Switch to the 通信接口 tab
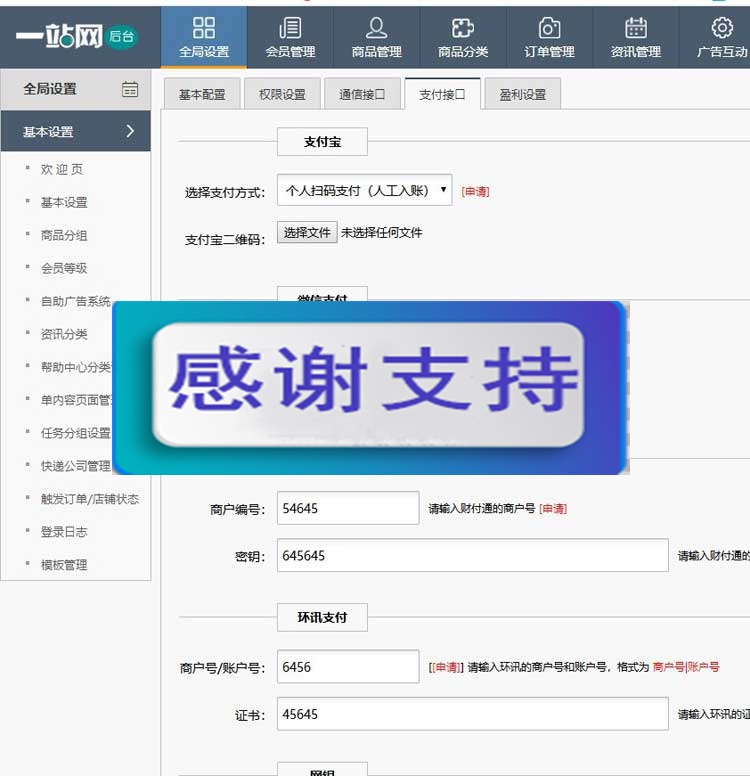Image resolution: width=750 pixels, height=776 pixels. pyautogui.click(x=362, y=95)
